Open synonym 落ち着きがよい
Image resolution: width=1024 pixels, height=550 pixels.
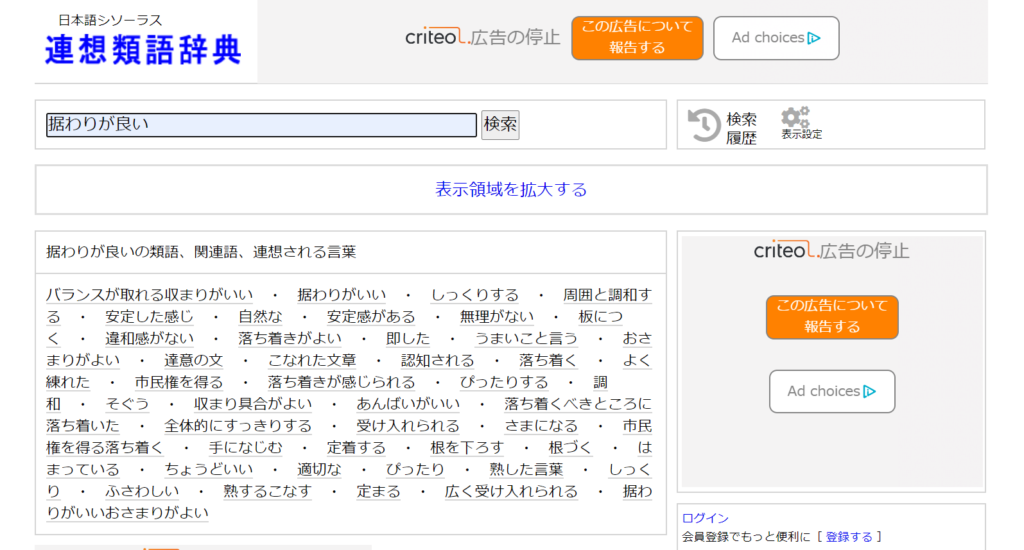290,338
